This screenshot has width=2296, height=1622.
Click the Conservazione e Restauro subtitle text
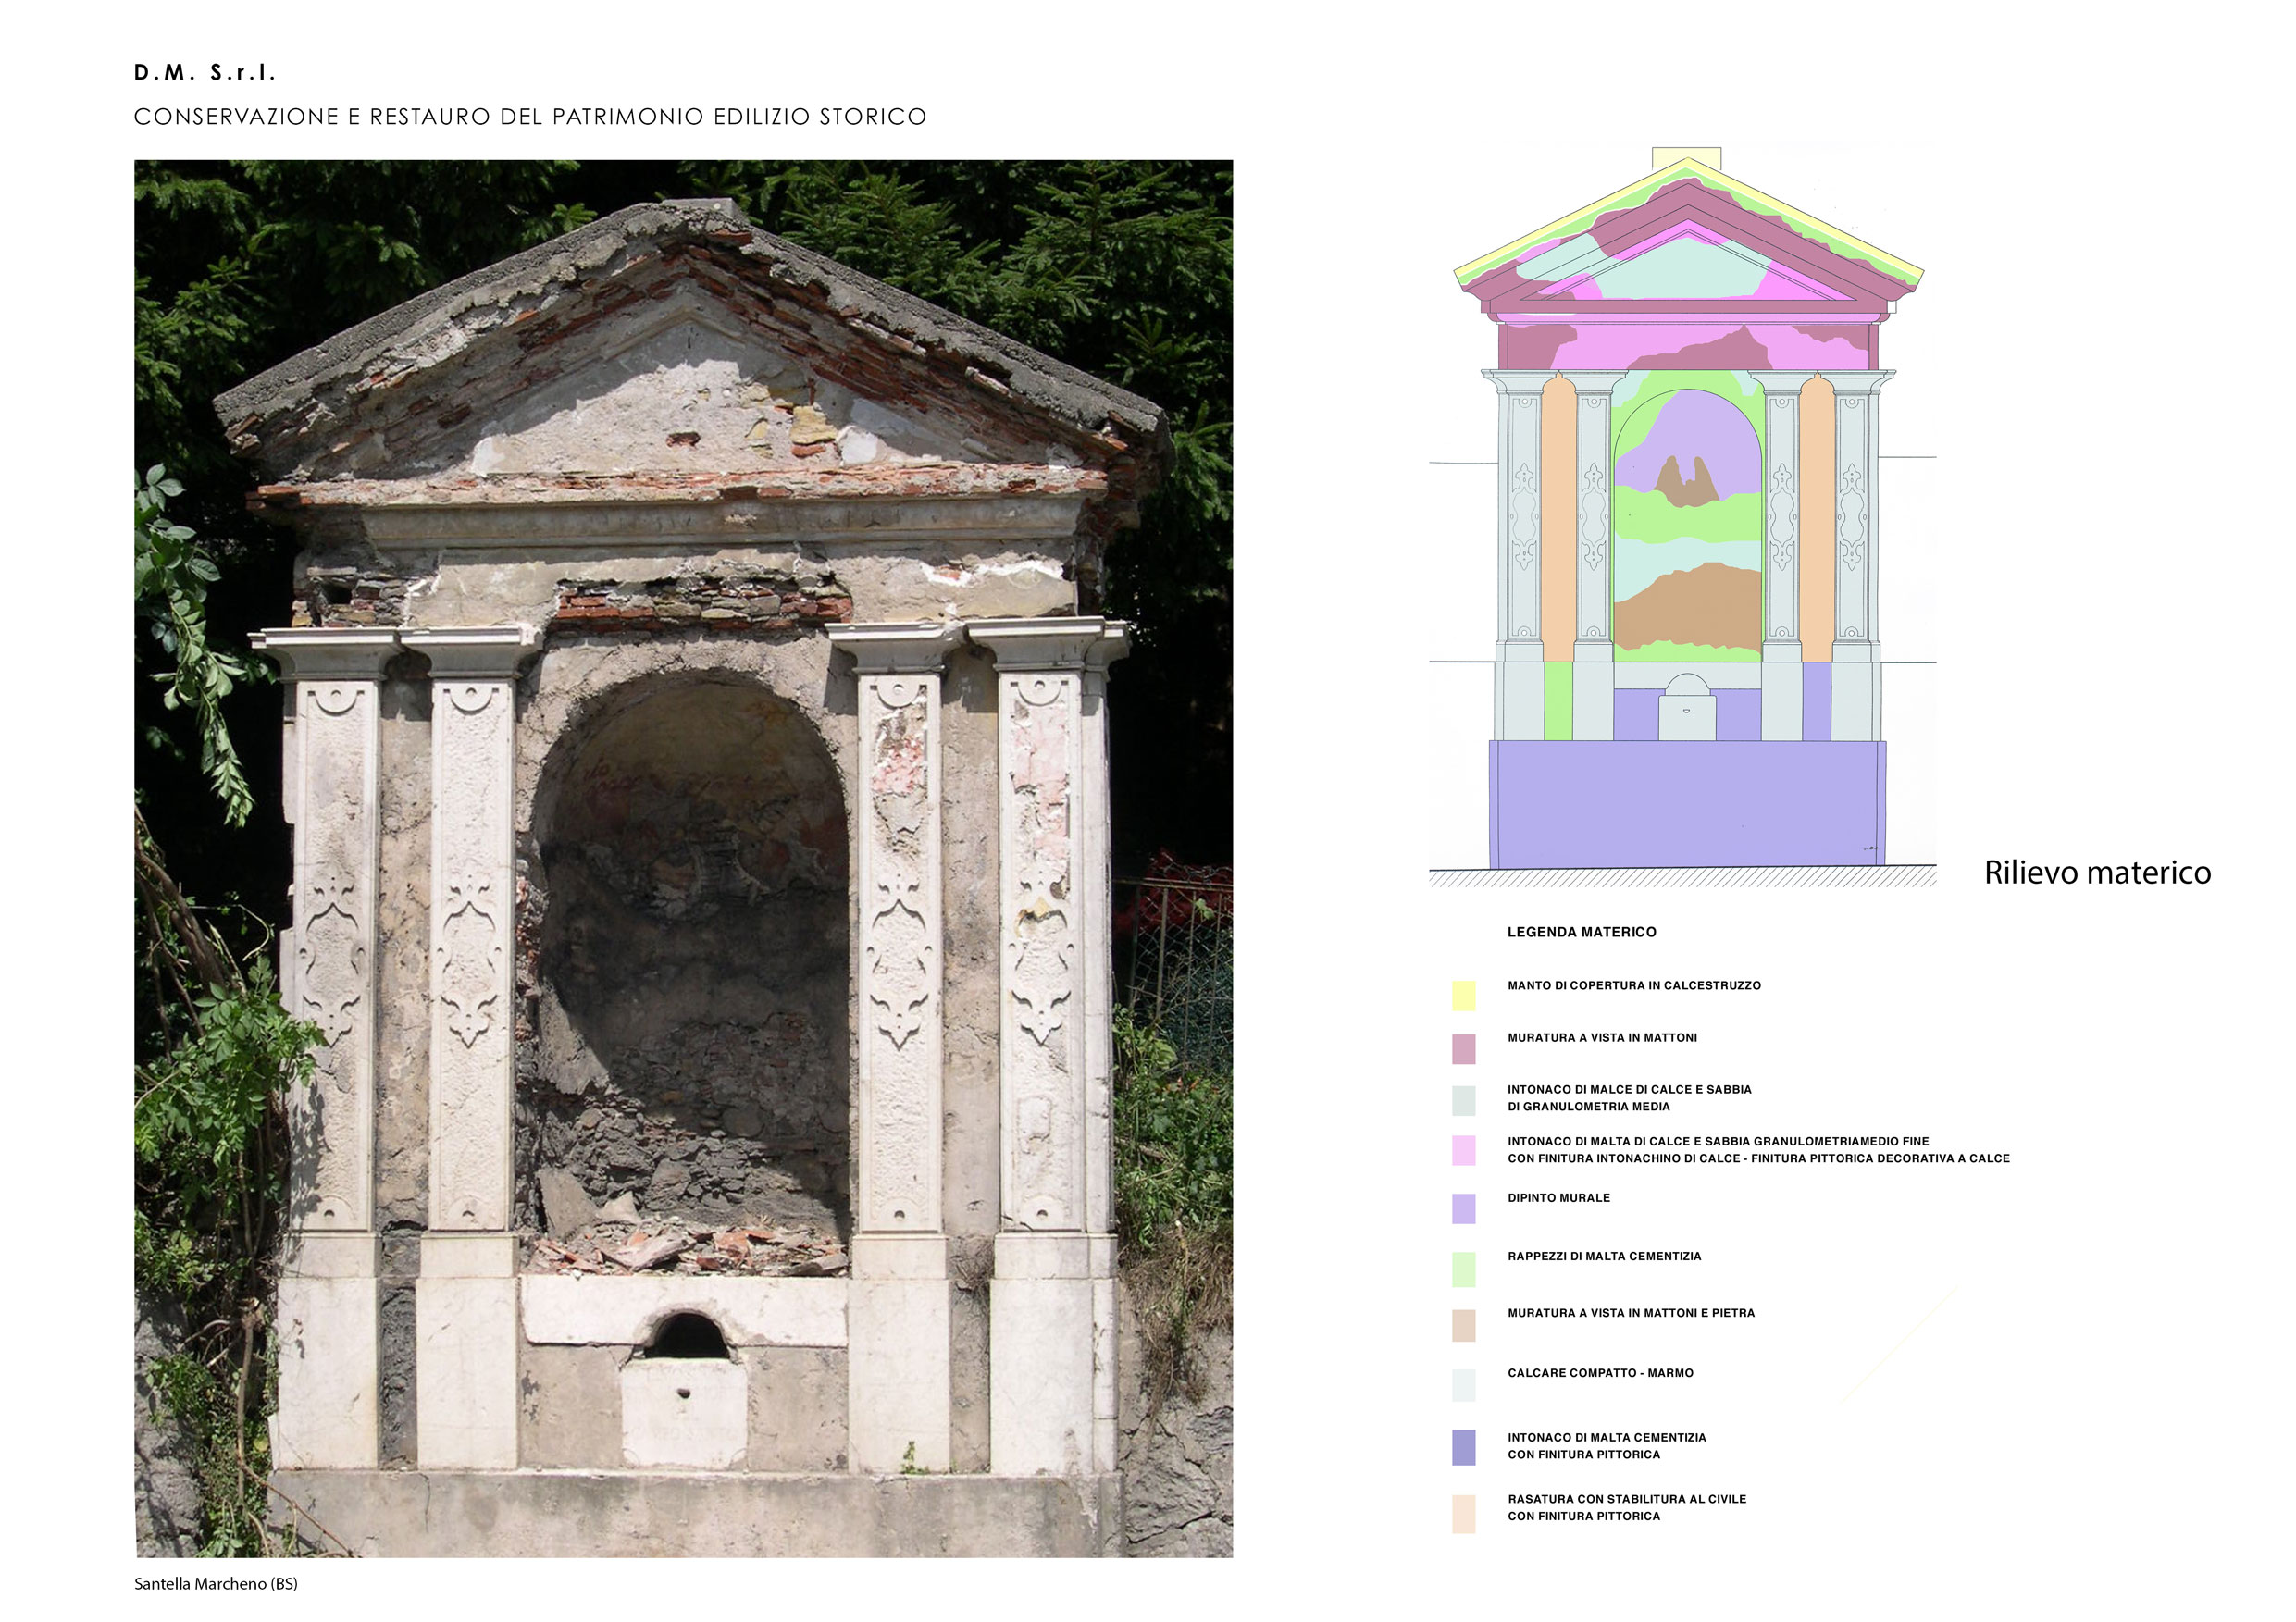pyautogui.click(x=530, y=117)
